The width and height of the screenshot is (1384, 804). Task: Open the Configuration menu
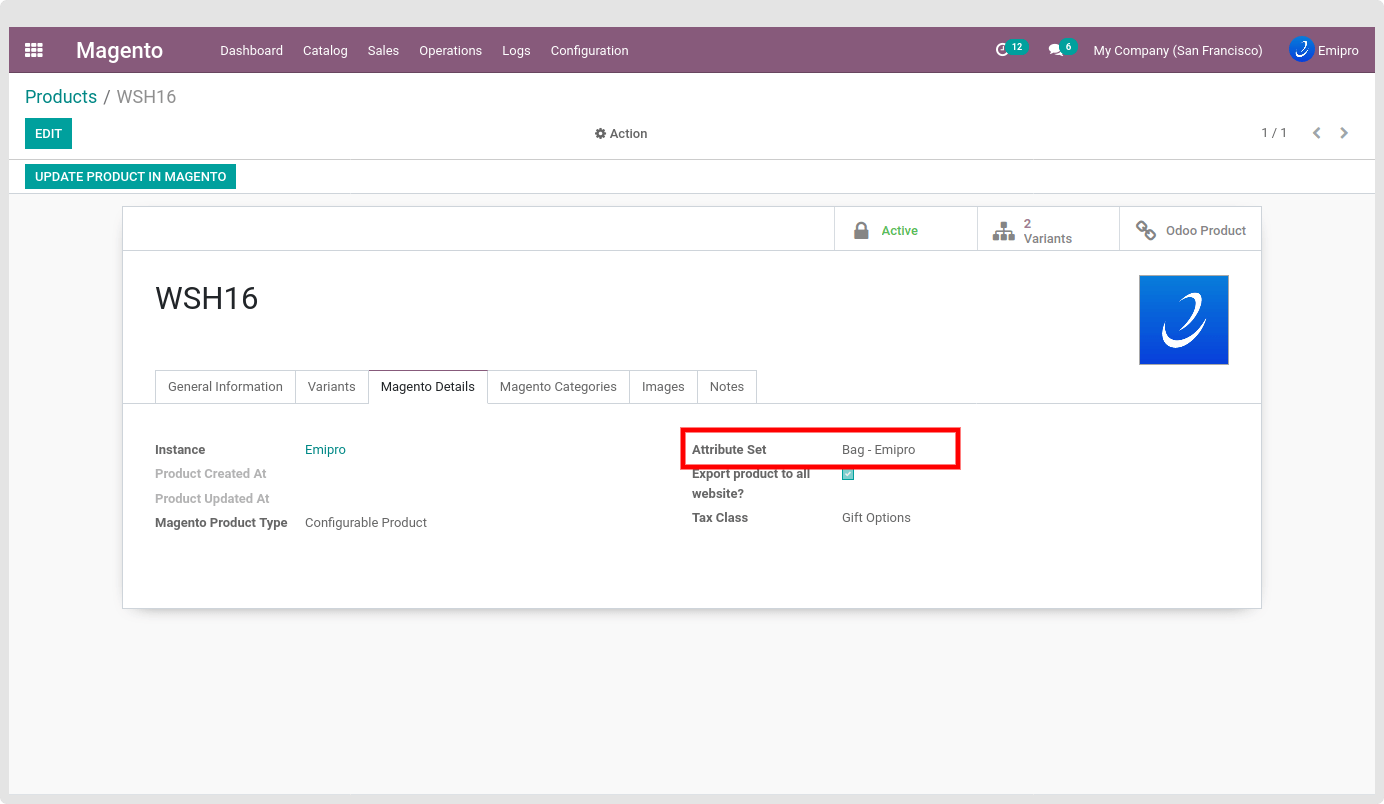pyautogui.click(x=589, y=50)
